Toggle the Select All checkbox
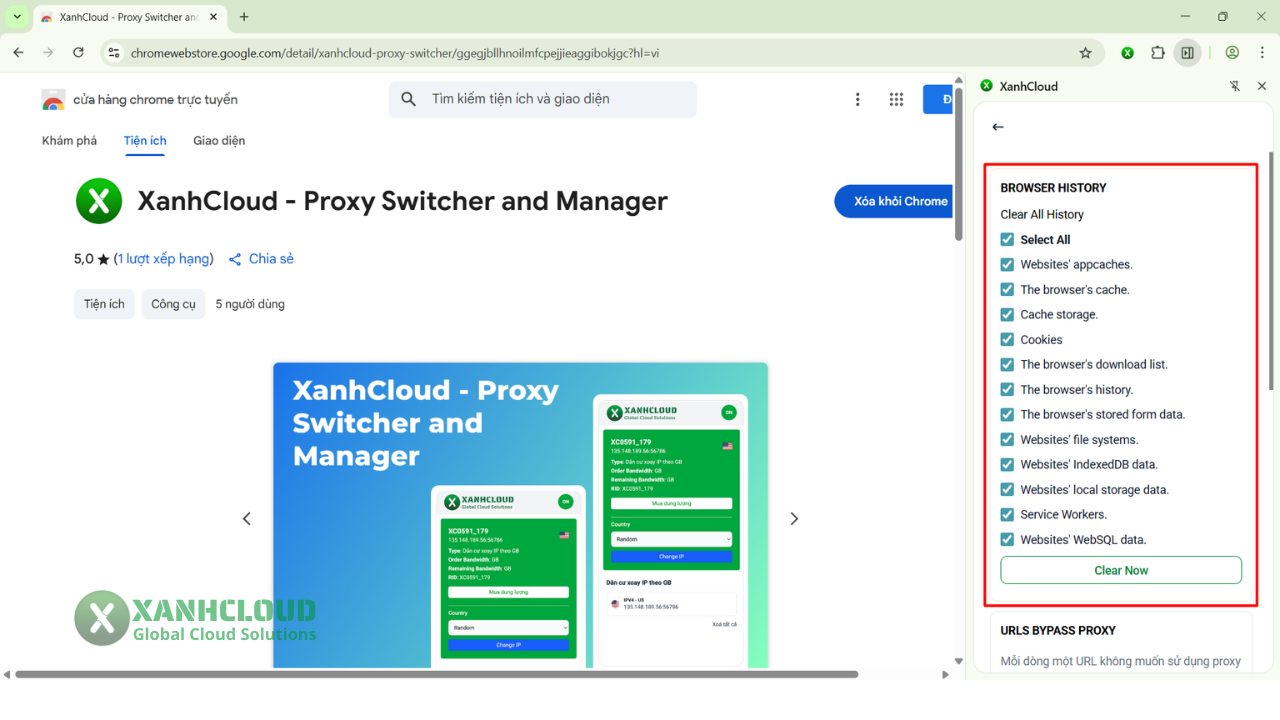 click(1007, 239)
